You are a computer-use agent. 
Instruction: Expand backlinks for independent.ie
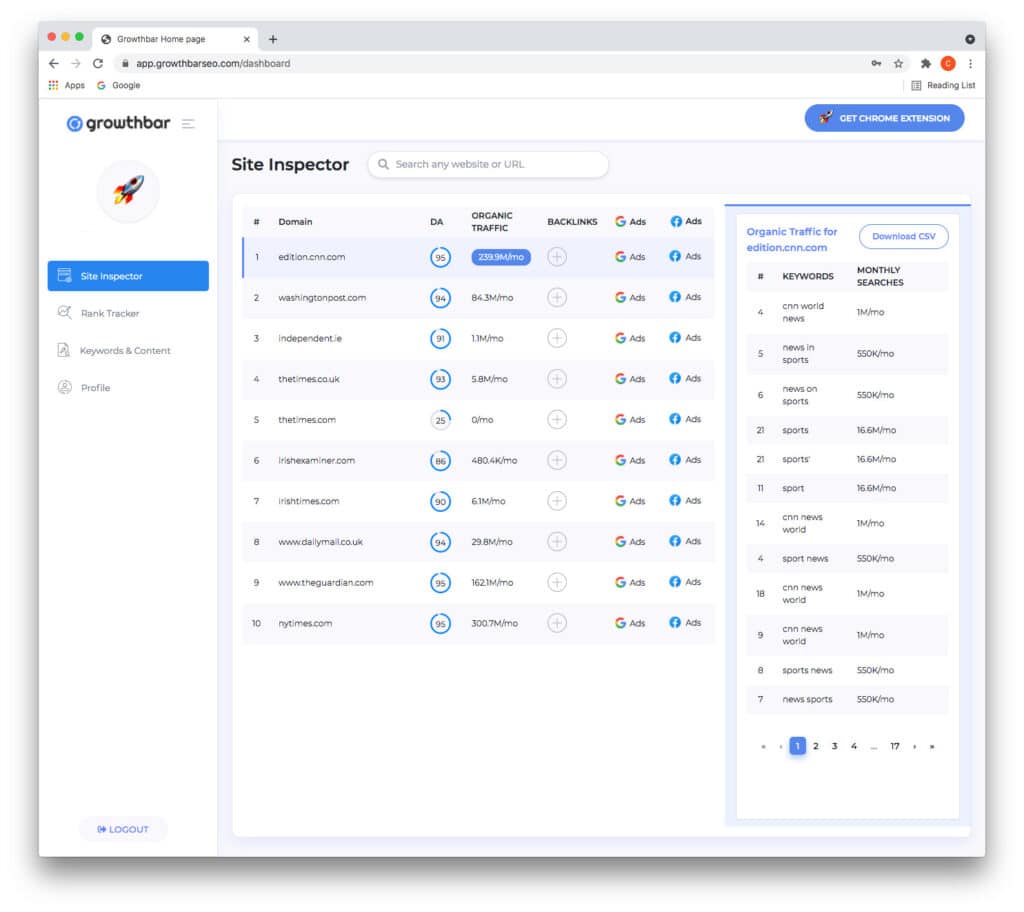556,338
